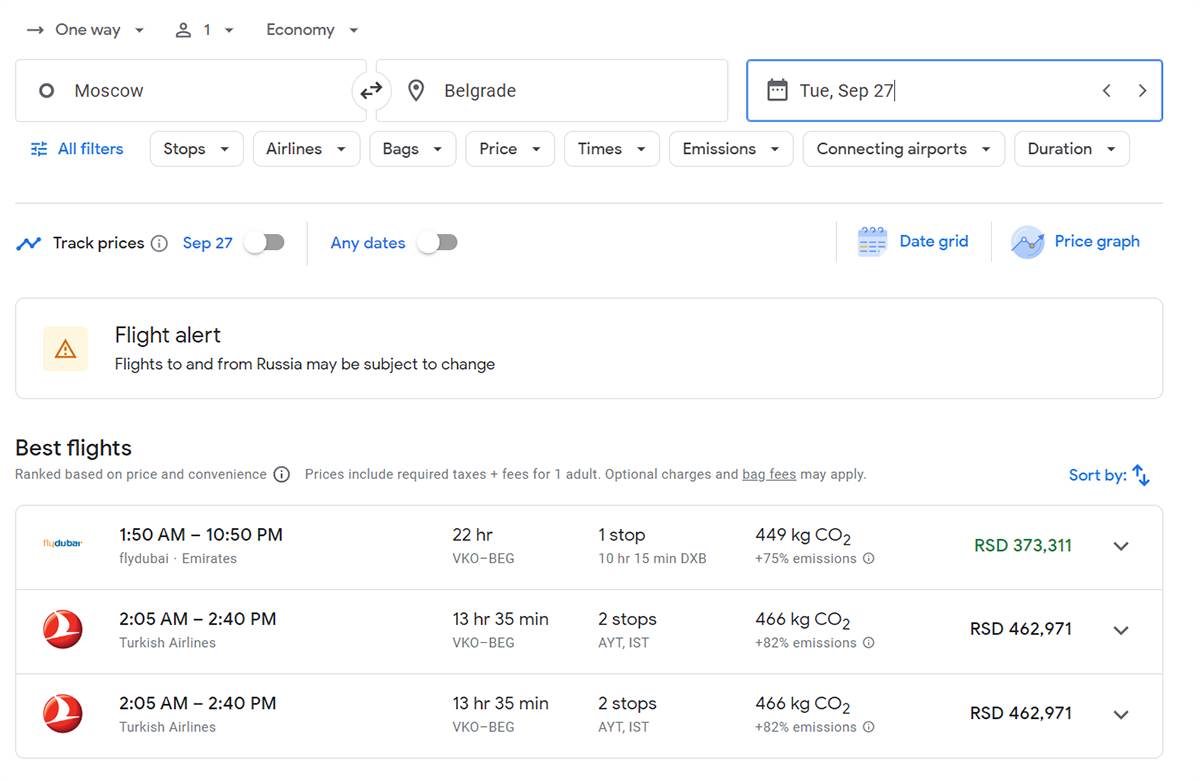Click info icon beside flydubai emissions

tap(868, 559)
